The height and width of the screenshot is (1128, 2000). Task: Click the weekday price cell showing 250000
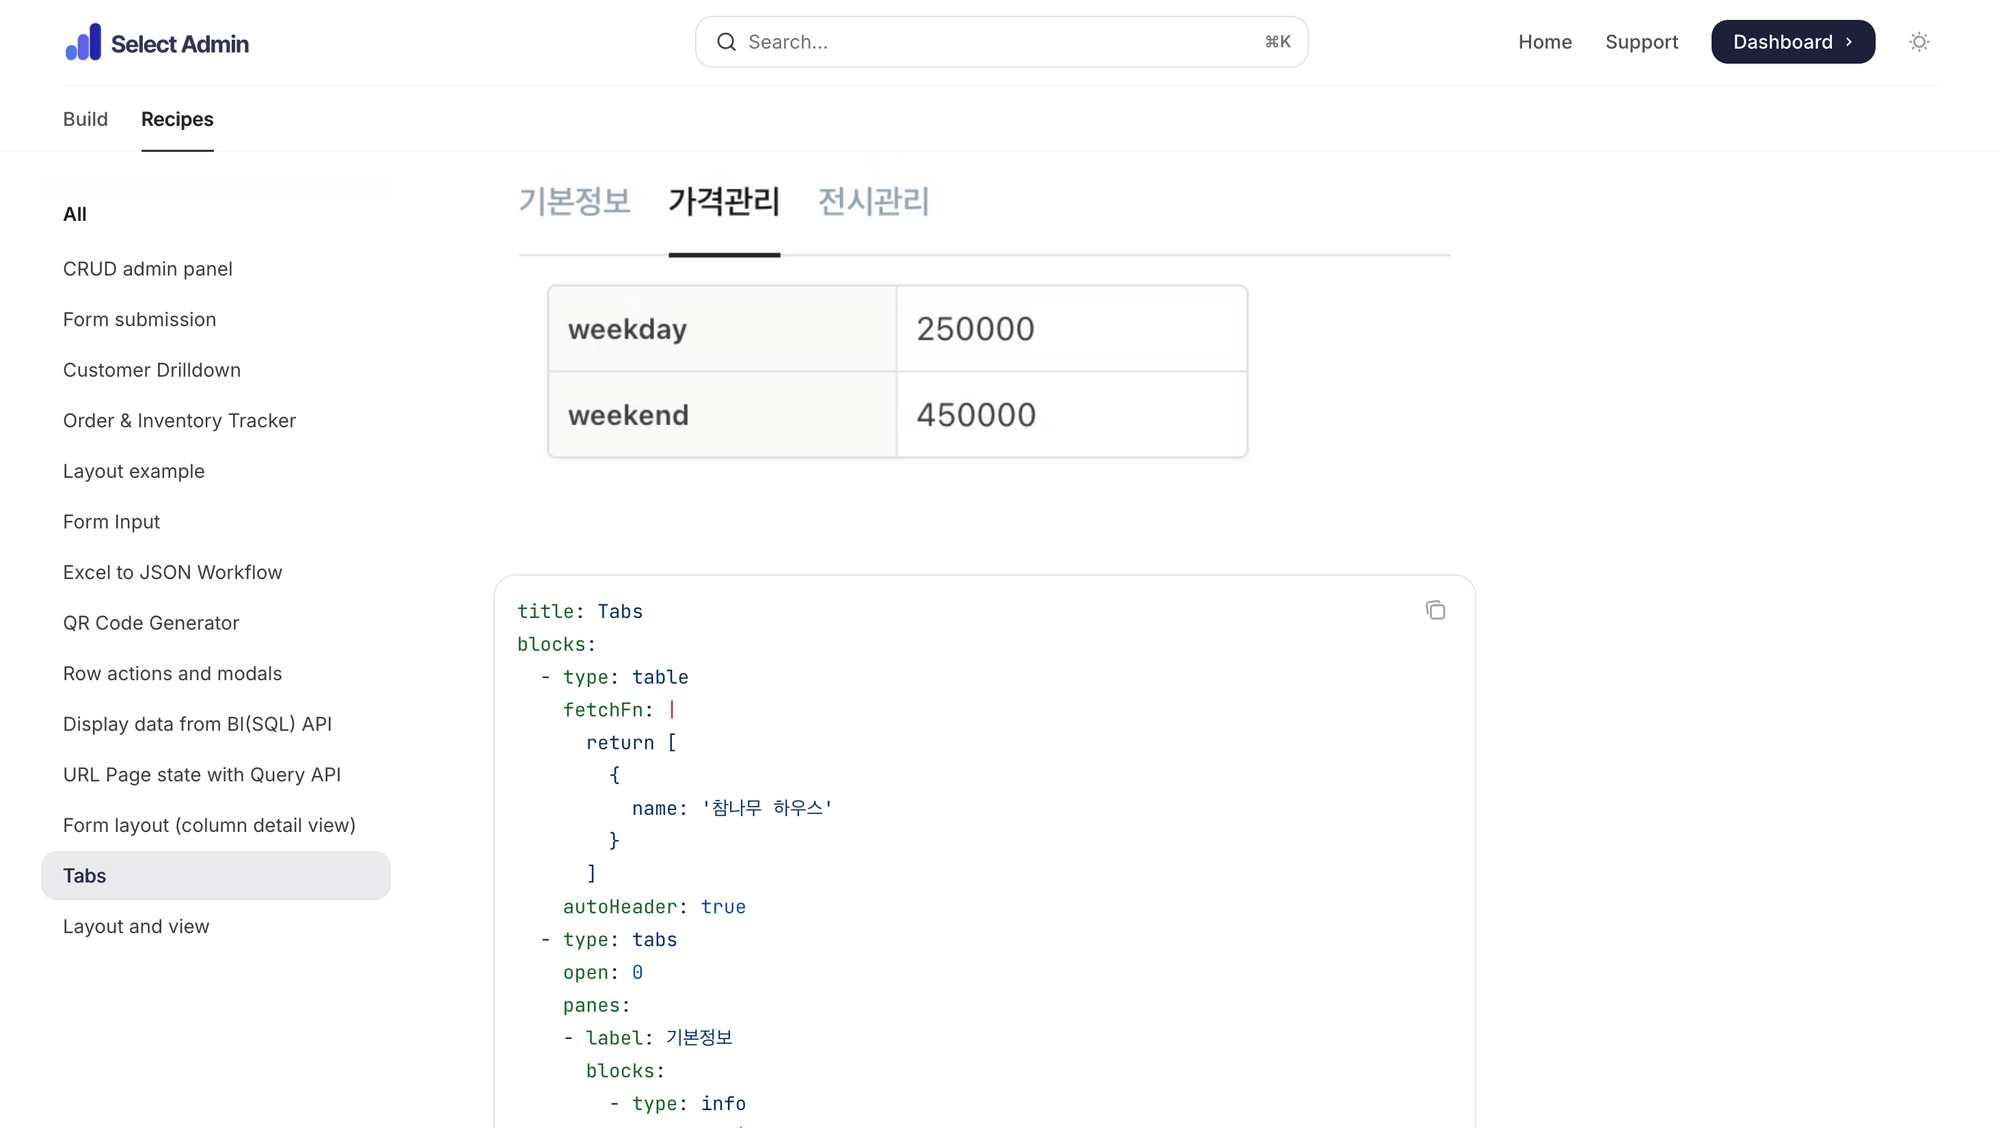tap(1071, 328)
